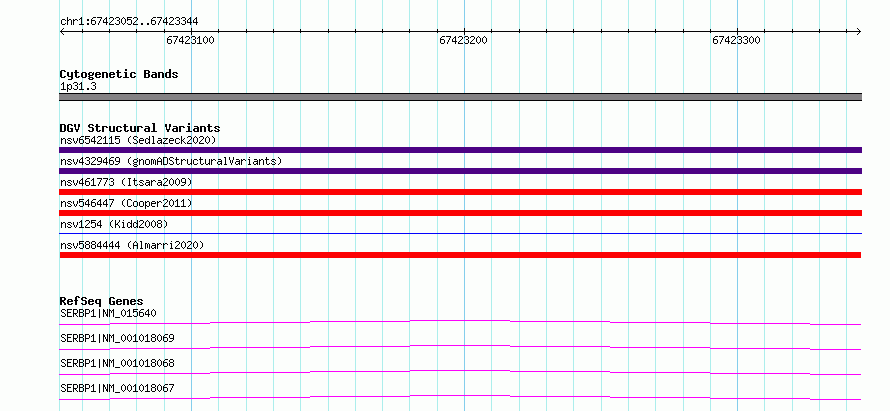Select the thin blue nsv1254 variant line
This screenshot has width=890, height=411.
click(460, 233)
